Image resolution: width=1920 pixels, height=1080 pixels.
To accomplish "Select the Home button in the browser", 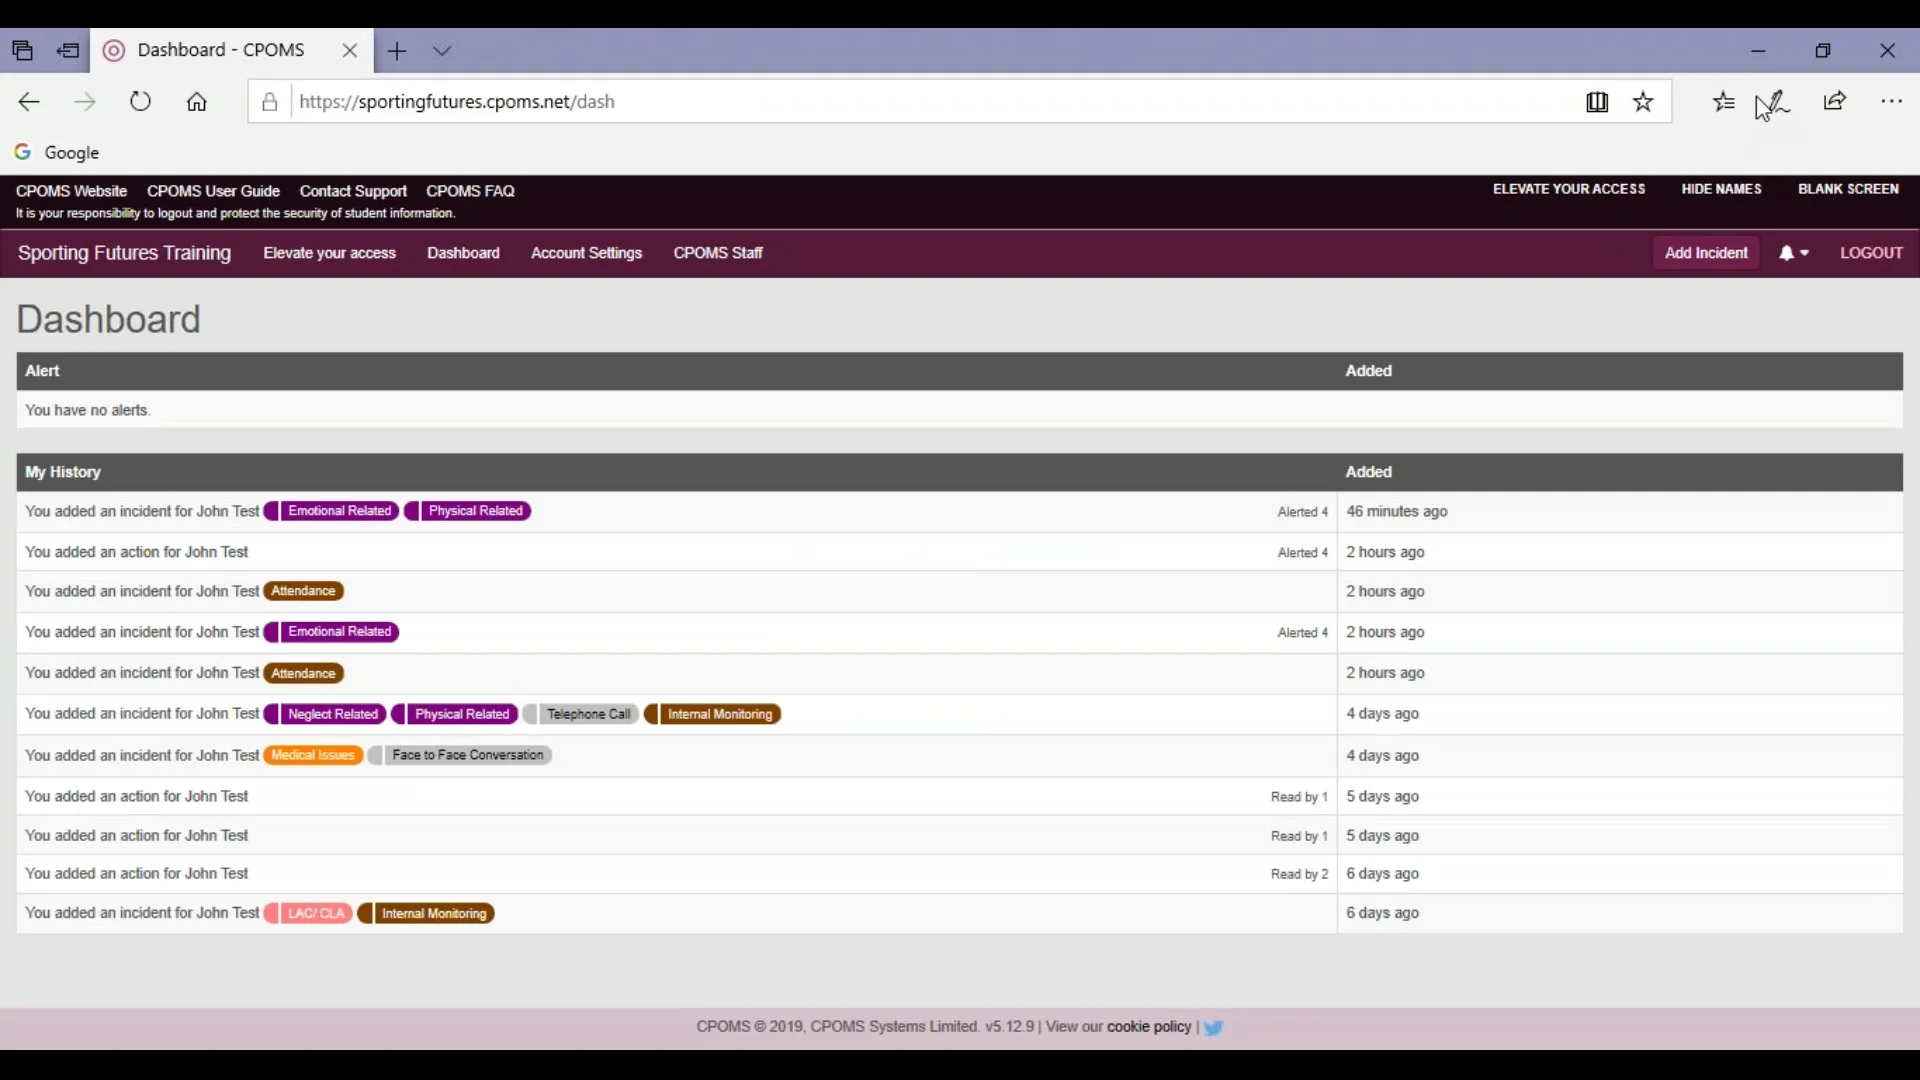I will coord(196,101).
